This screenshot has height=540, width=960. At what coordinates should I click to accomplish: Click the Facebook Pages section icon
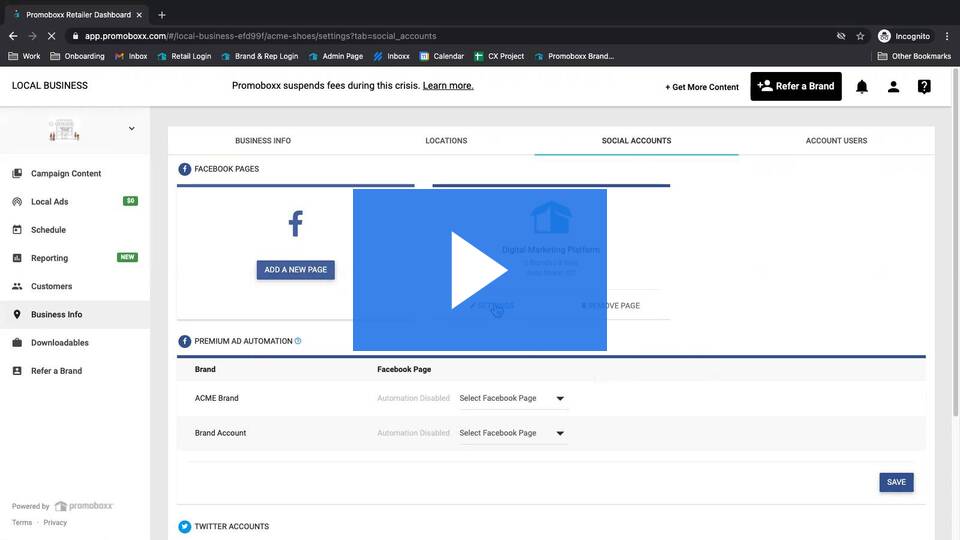184,169
